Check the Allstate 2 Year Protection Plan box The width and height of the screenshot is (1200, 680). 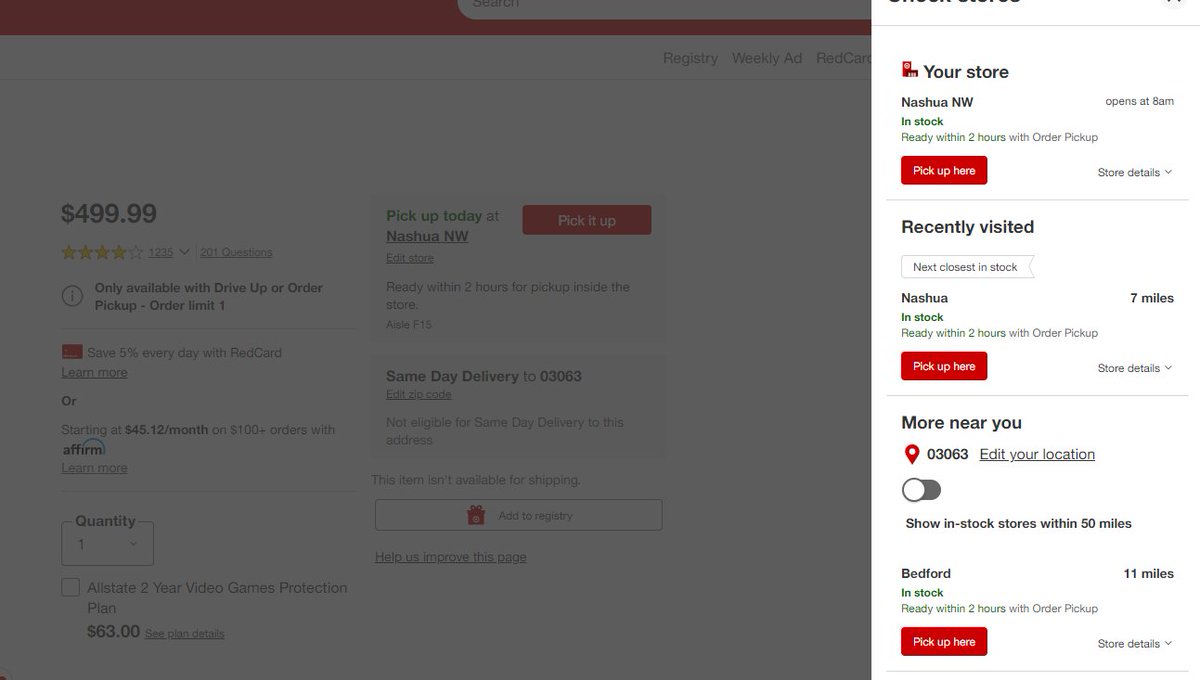[71, 587]
